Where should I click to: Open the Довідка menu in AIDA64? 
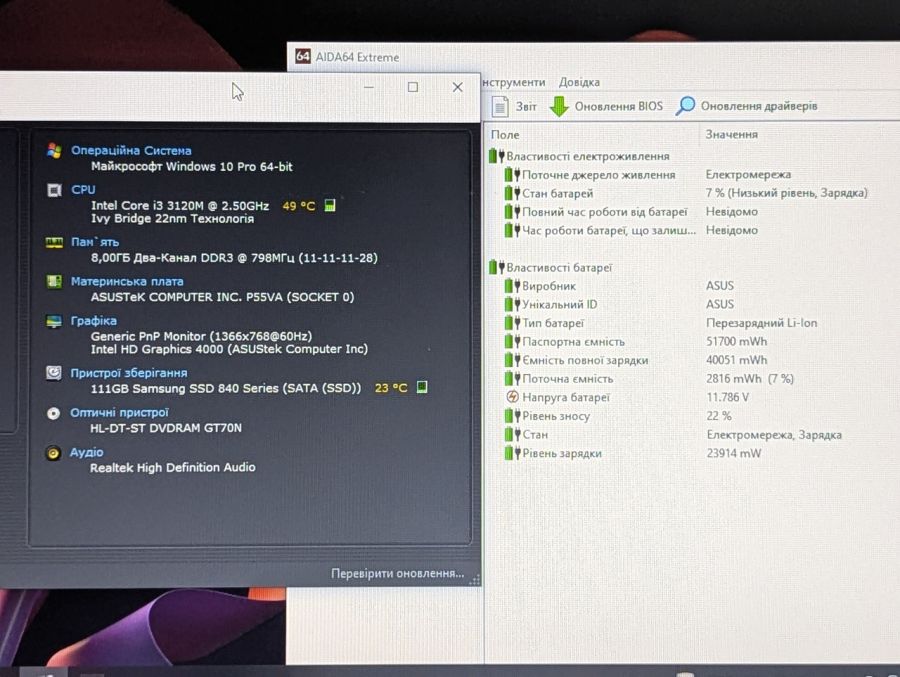pos(579,82)
